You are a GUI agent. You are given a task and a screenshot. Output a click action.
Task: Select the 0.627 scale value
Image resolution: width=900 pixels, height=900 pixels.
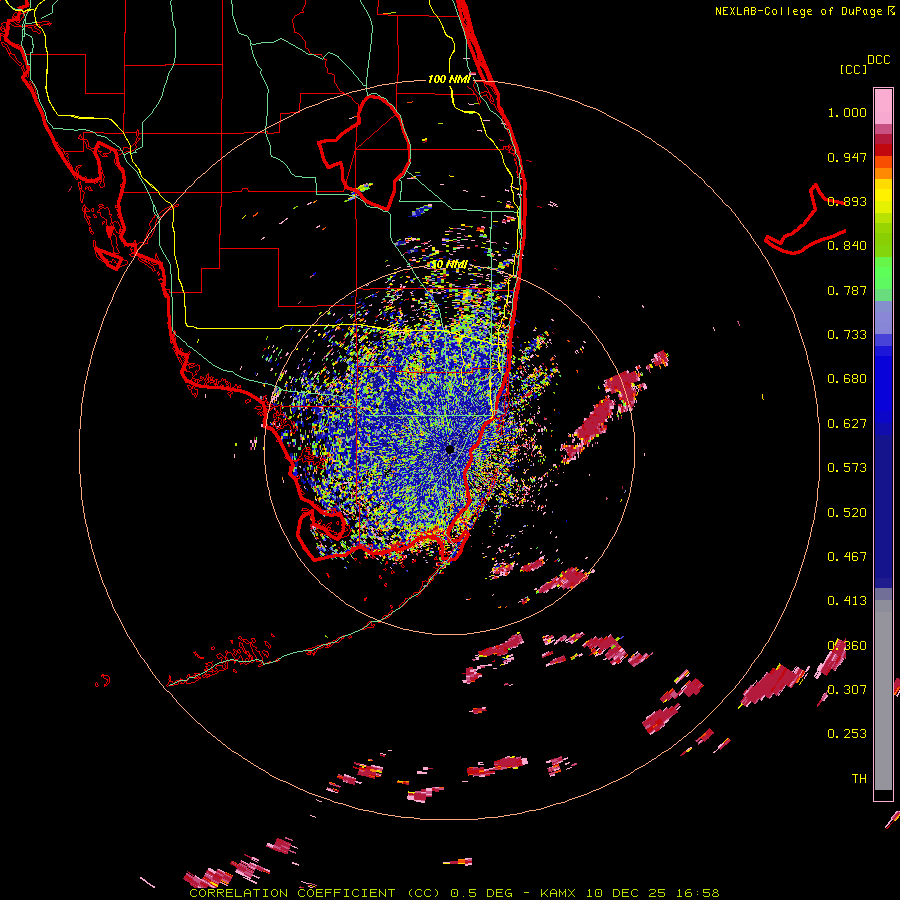click(847, 424)
